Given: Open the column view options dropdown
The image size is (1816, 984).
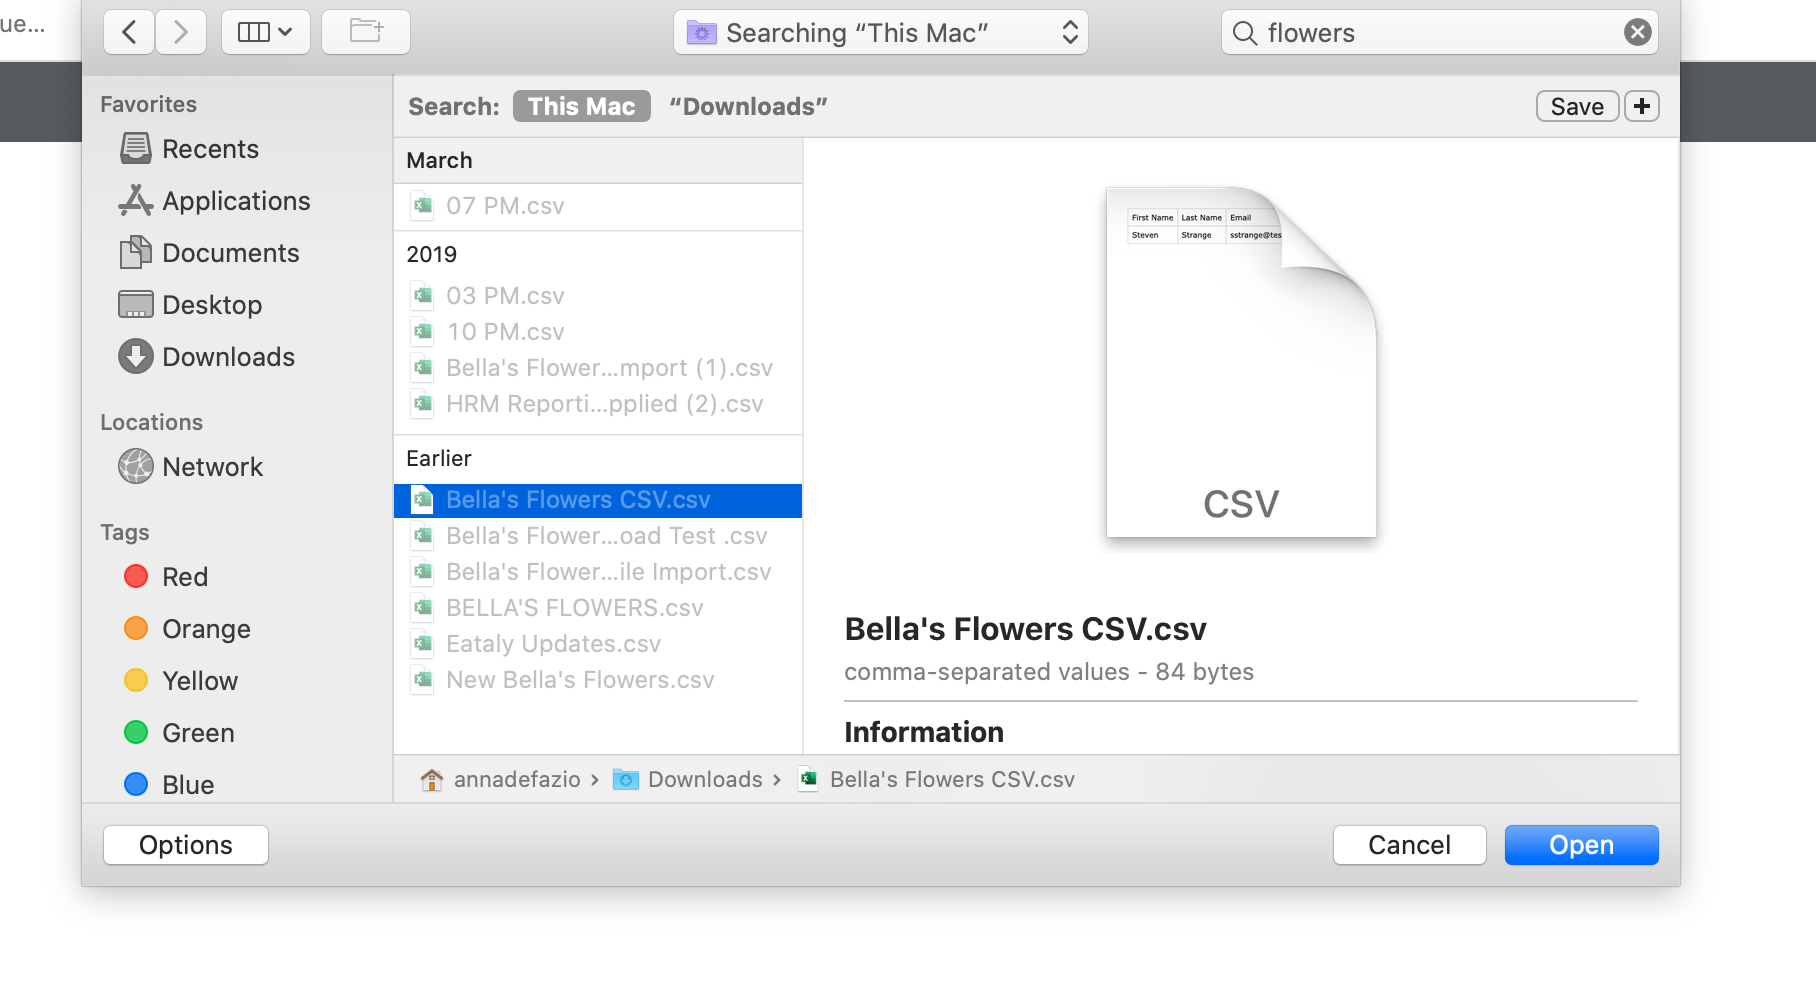Looking at the screenshot, I should tap(266, 33).
